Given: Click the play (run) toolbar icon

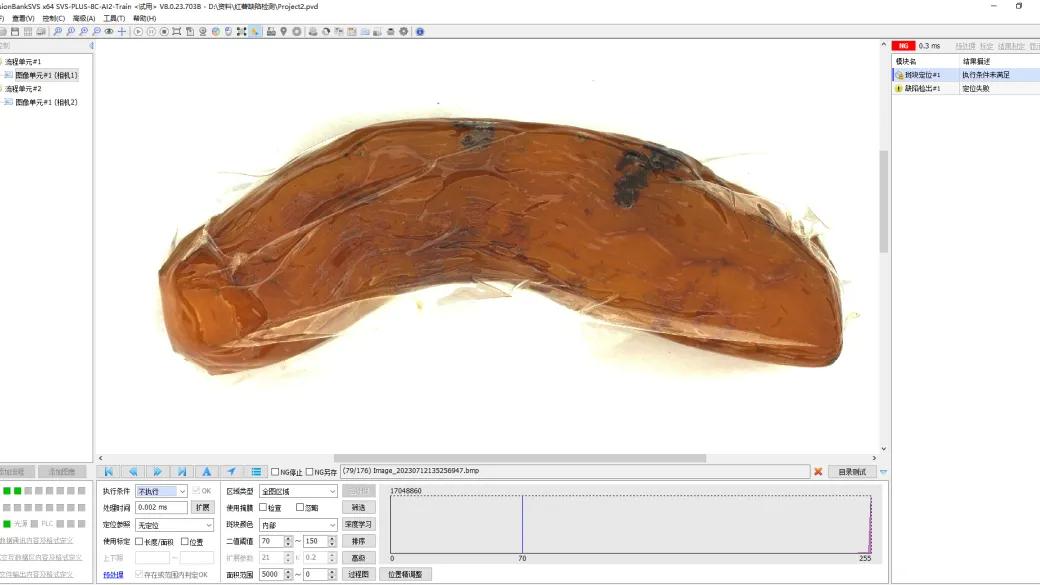Looking at the screenshot, I should coord(138,31).
